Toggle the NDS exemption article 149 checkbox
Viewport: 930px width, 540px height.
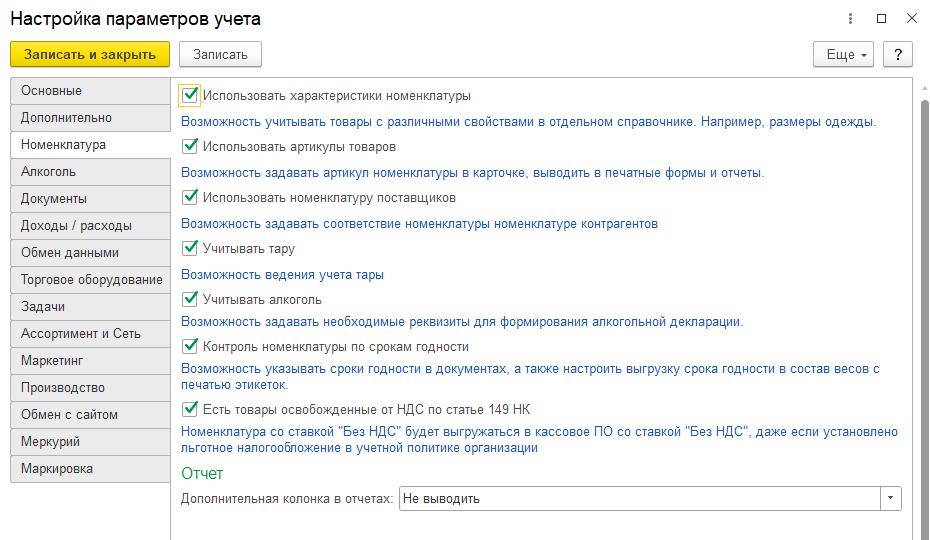[x=190, y=408]
